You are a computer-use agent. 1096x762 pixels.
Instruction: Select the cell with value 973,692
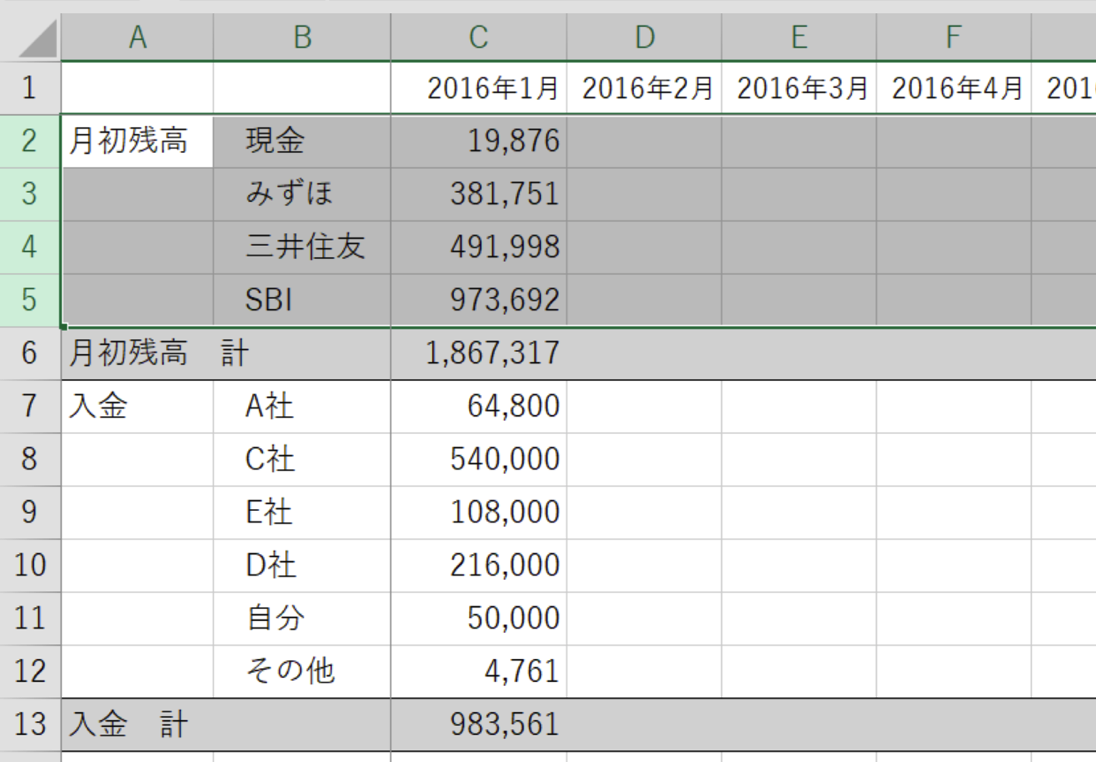479,300
